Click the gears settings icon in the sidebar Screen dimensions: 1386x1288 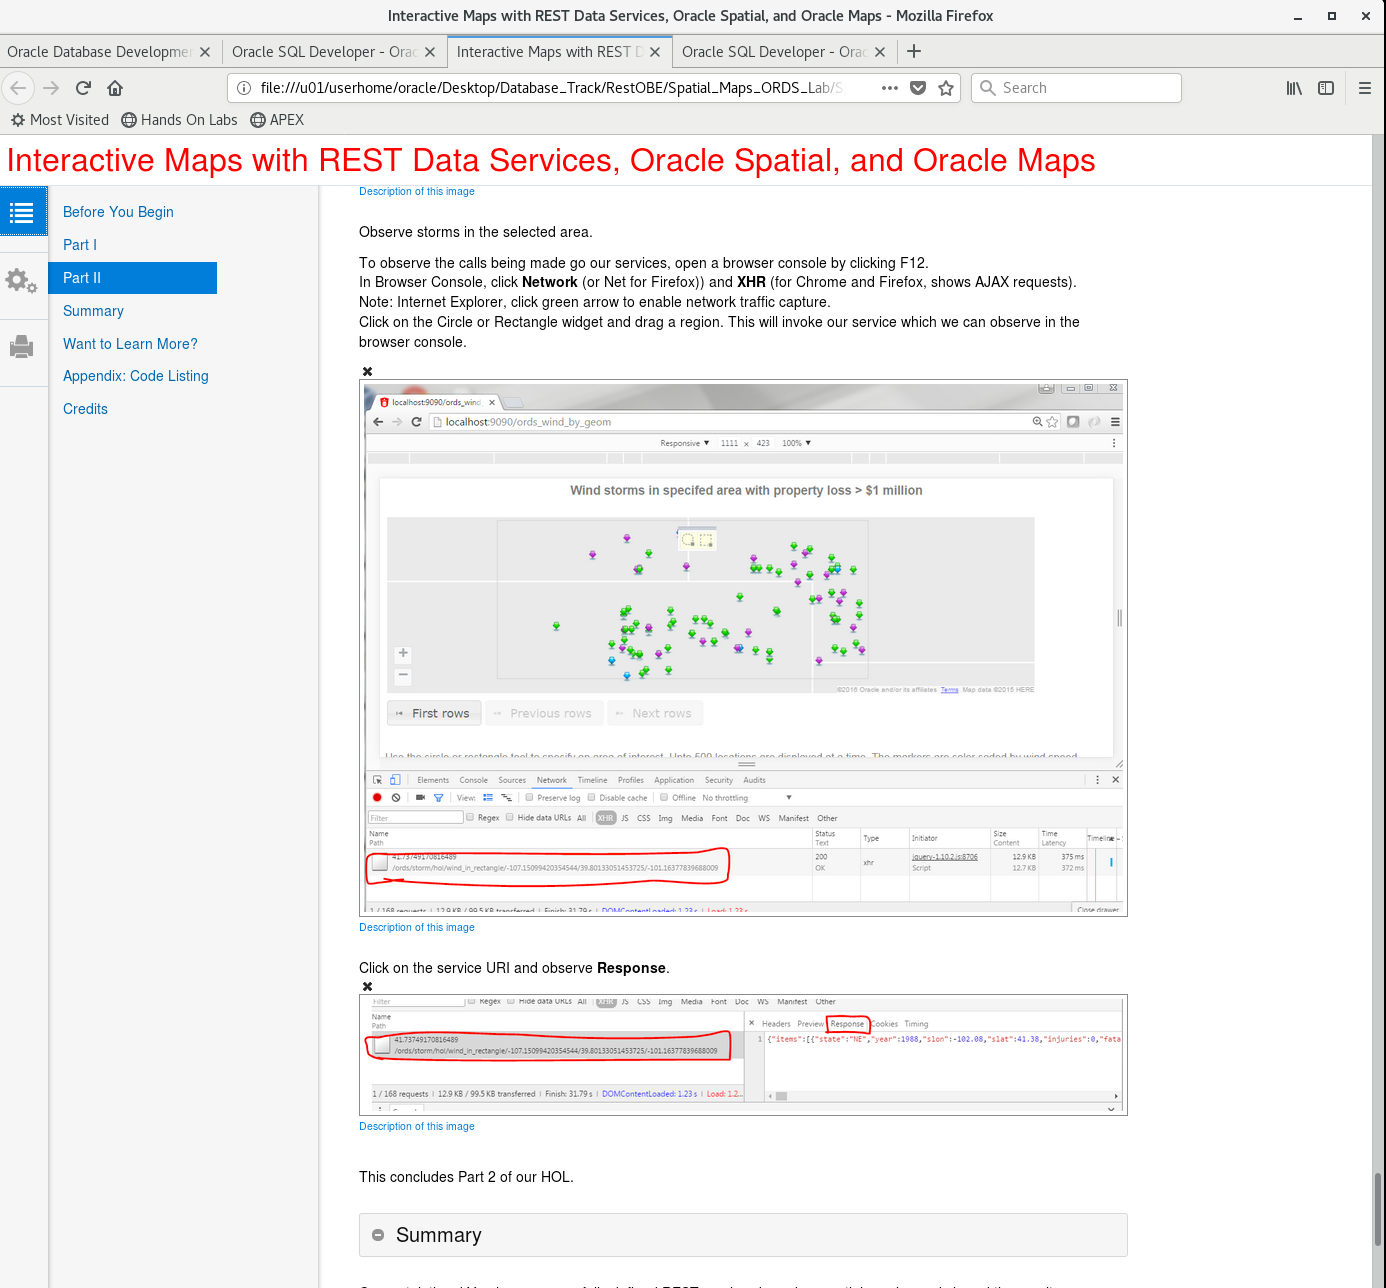tap(21, 281)
